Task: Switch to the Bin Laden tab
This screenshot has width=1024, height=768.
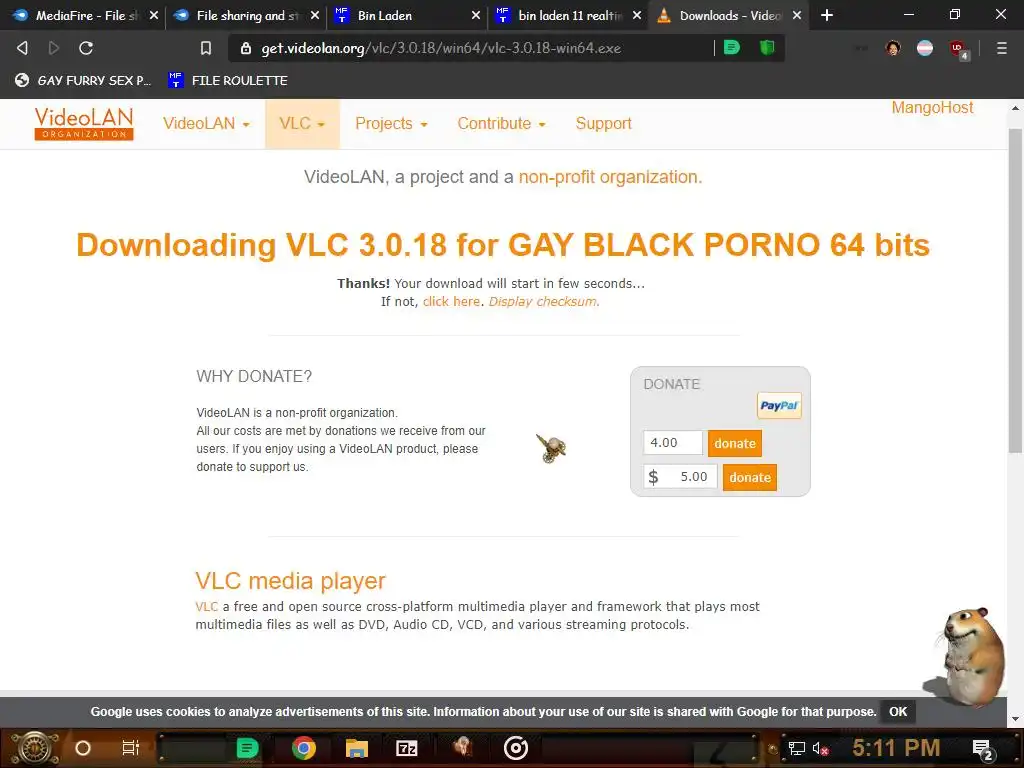Action: 406,15
